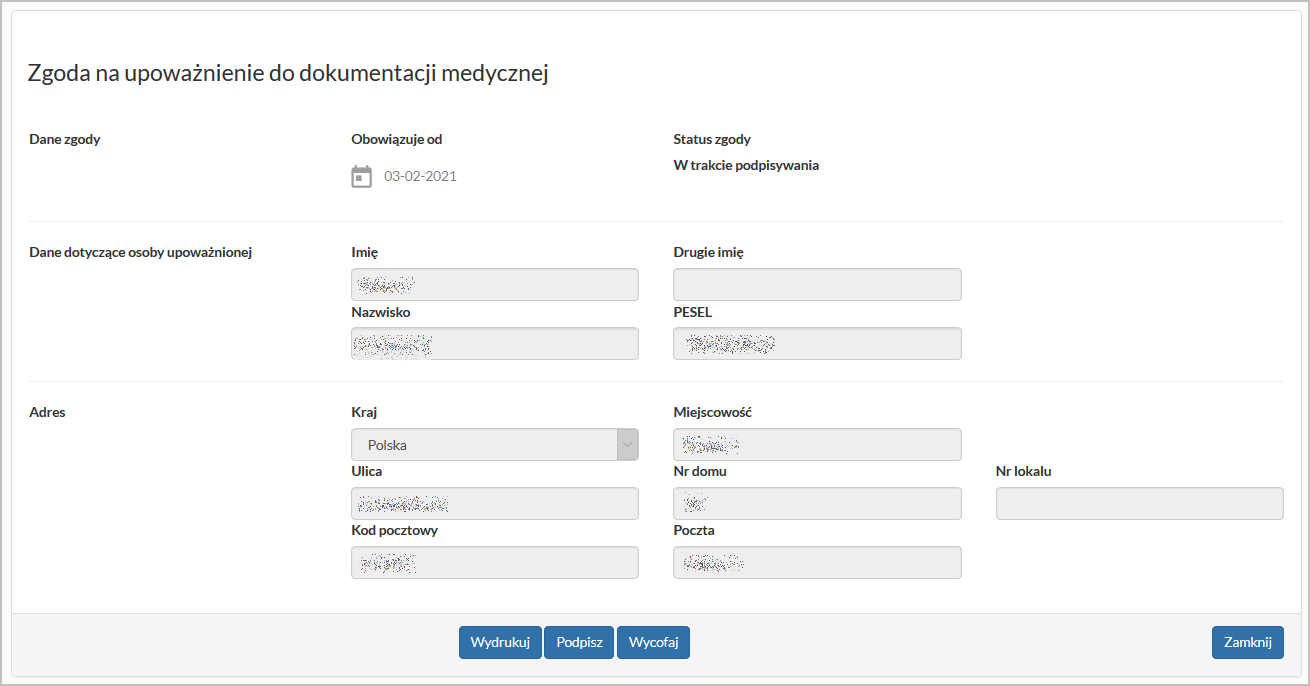Click the date value 03-02-2021
The width and height of the screenshot is (1310, 686).
coord(420,177)
